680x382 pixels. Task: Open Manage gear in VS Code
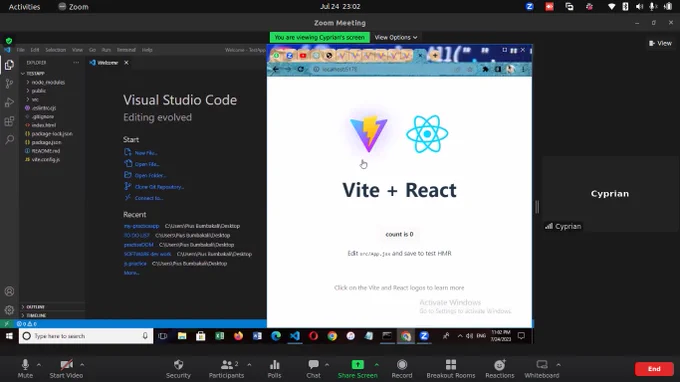click(x=9, y=310)
